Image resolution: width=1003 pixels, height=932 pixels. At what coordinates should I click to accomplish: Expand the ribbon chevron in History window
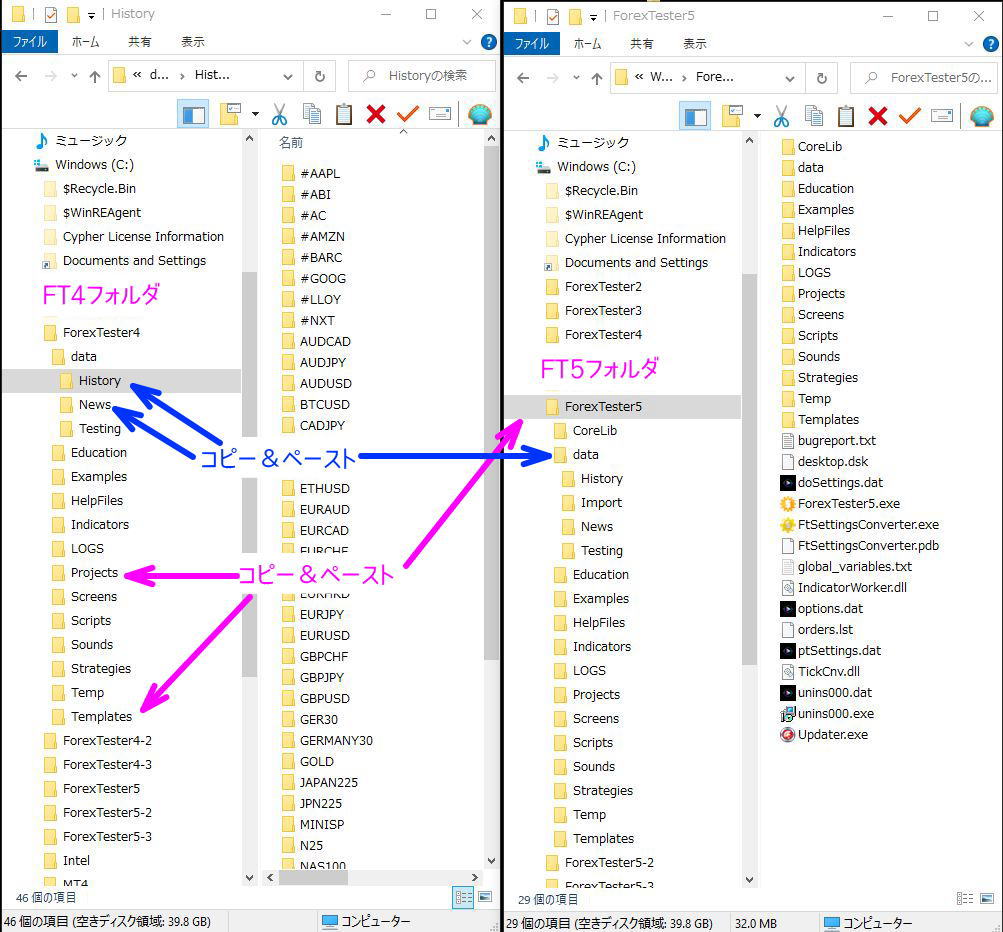click(x=466, y=42)
